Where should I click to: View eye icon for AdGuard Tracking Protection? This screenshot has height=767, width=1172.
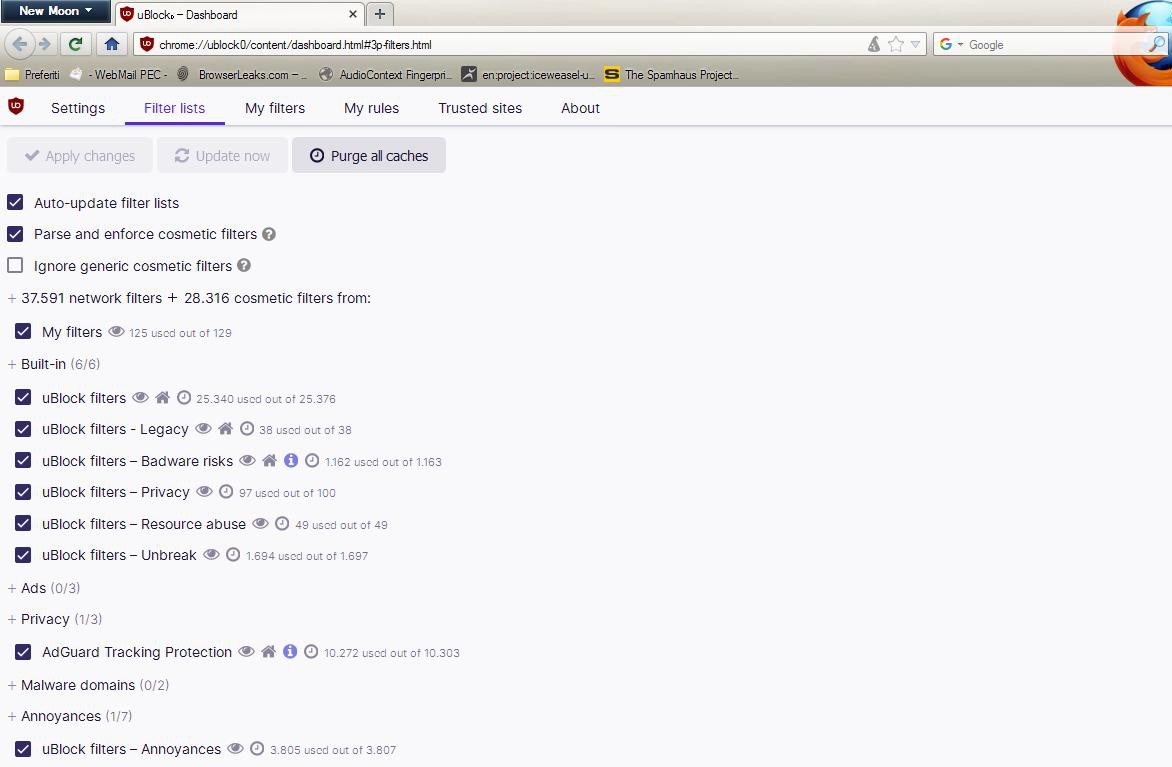pyautogui.click(x=246, y=651)
